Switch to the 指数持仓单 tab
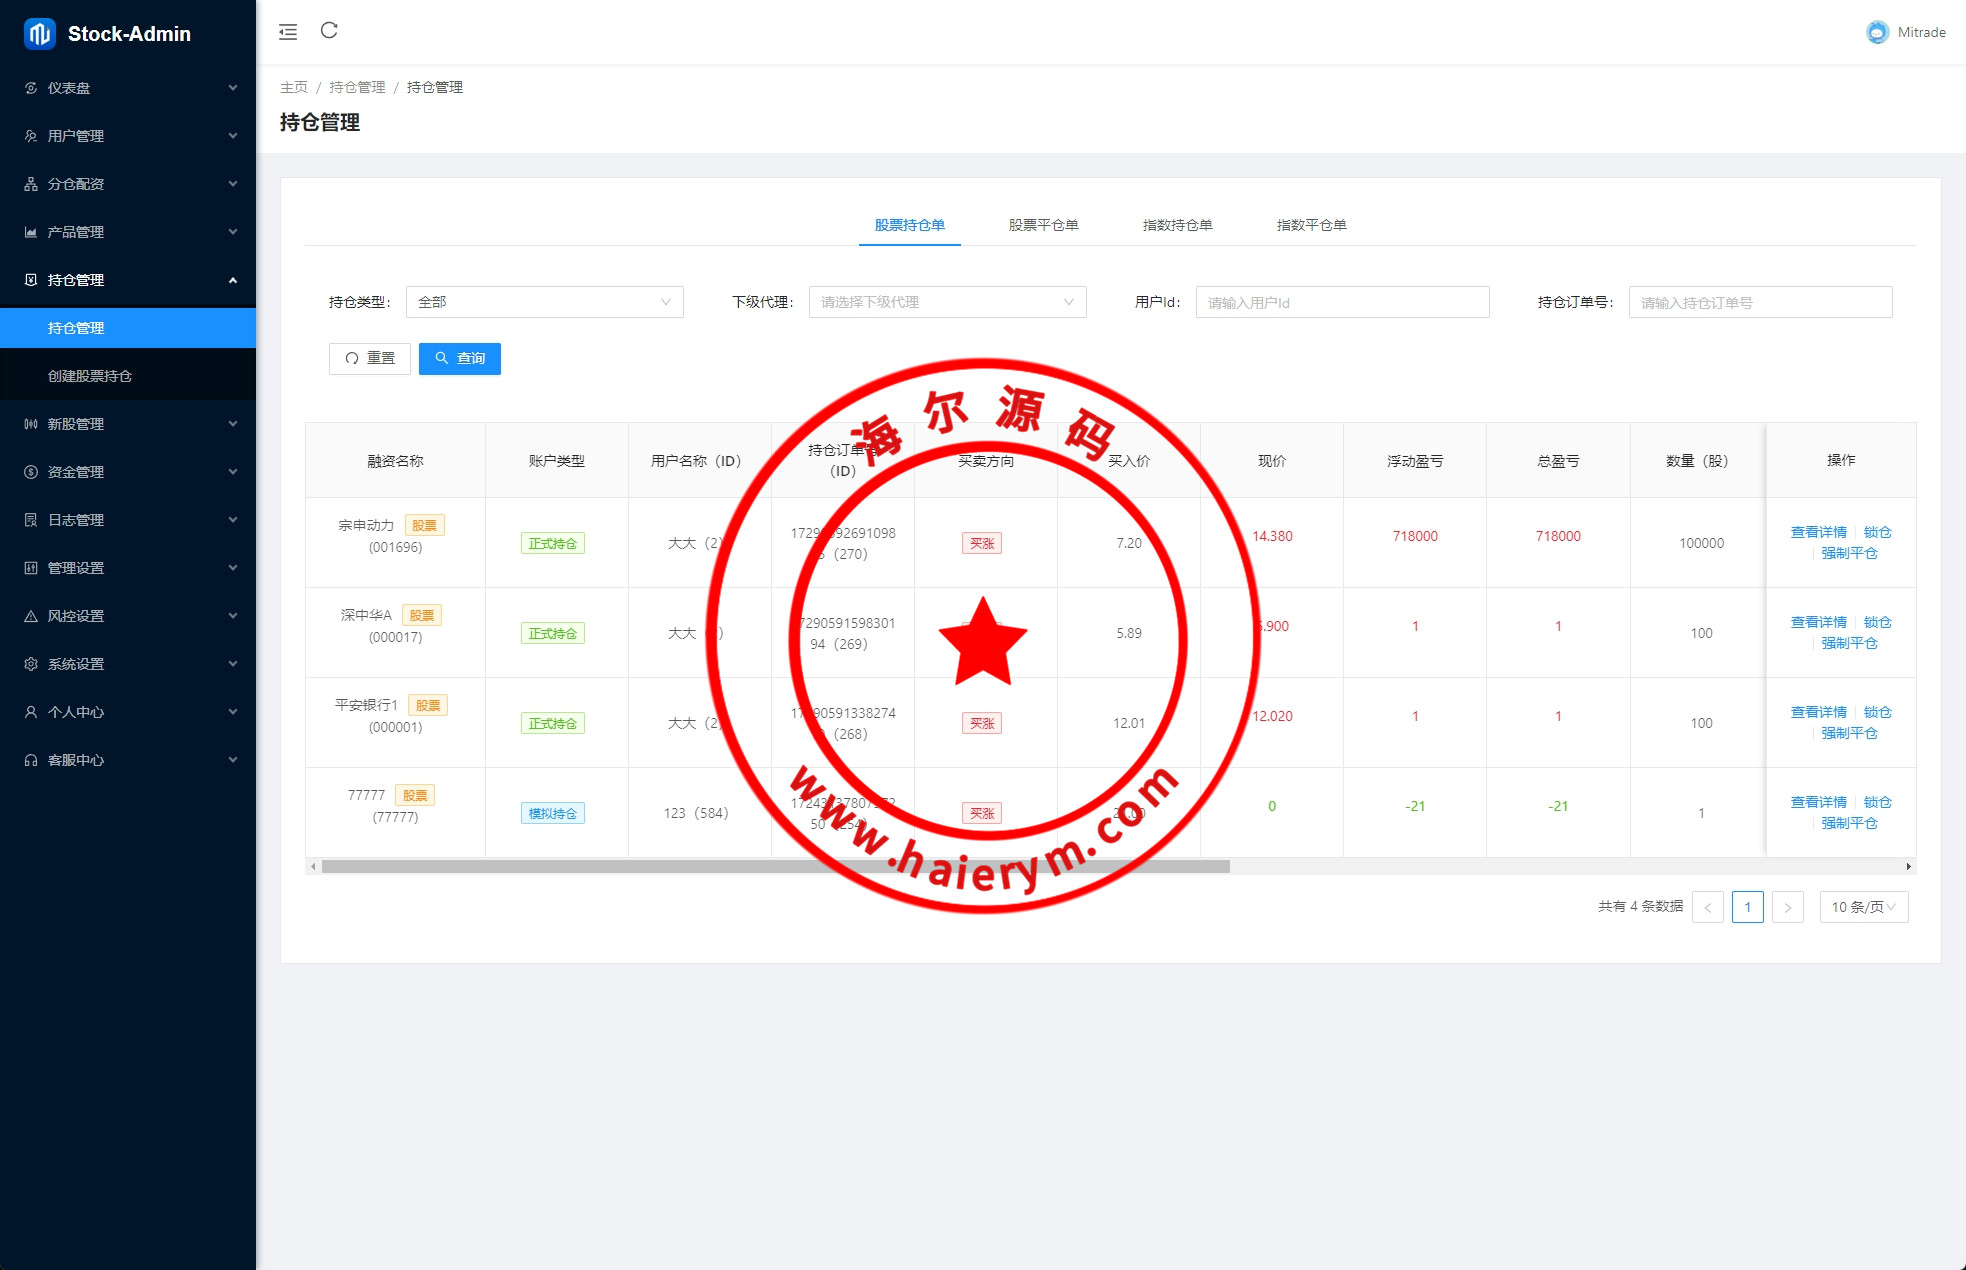The height and width of the screenshot is (1270, 1966). pyautogui.click(x=1177, y=225)
